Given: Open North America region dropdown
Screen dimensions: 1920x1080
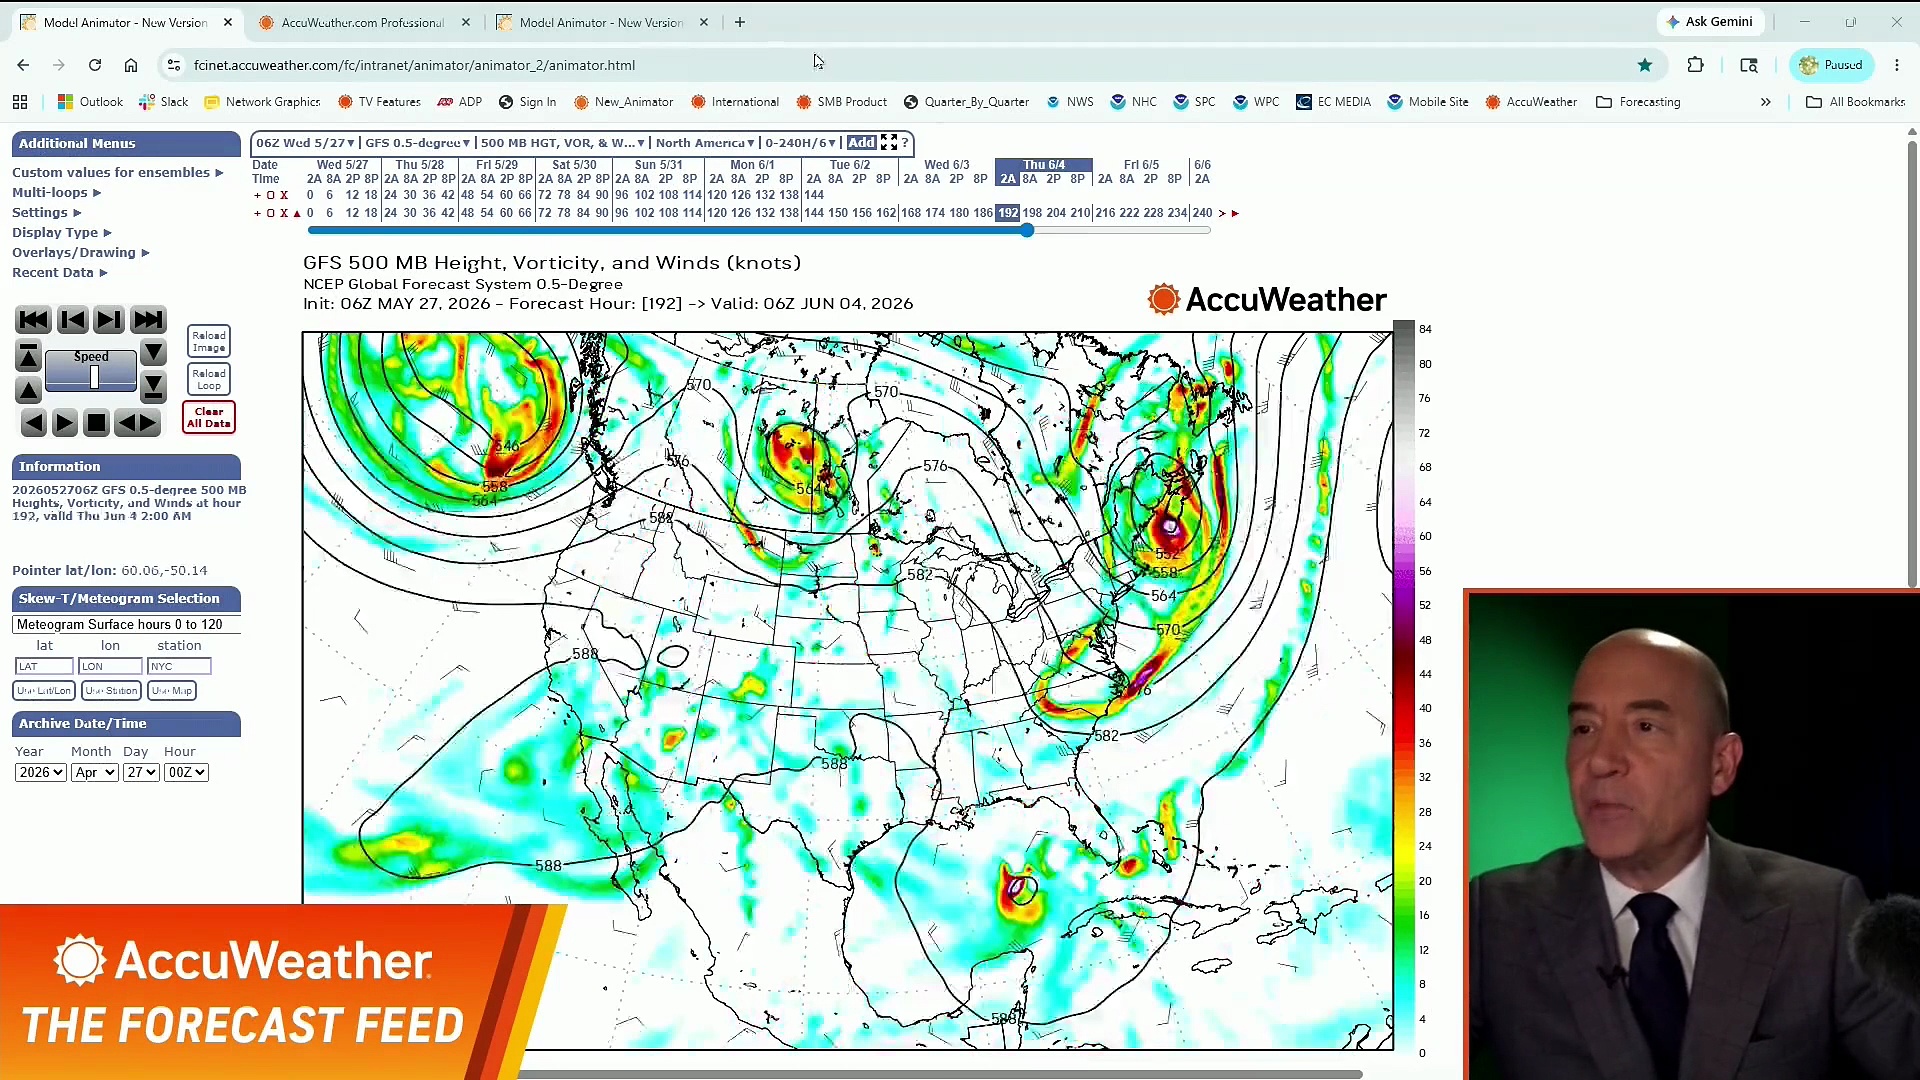Looking at the screenshot, I should click(x=705, y=143).
